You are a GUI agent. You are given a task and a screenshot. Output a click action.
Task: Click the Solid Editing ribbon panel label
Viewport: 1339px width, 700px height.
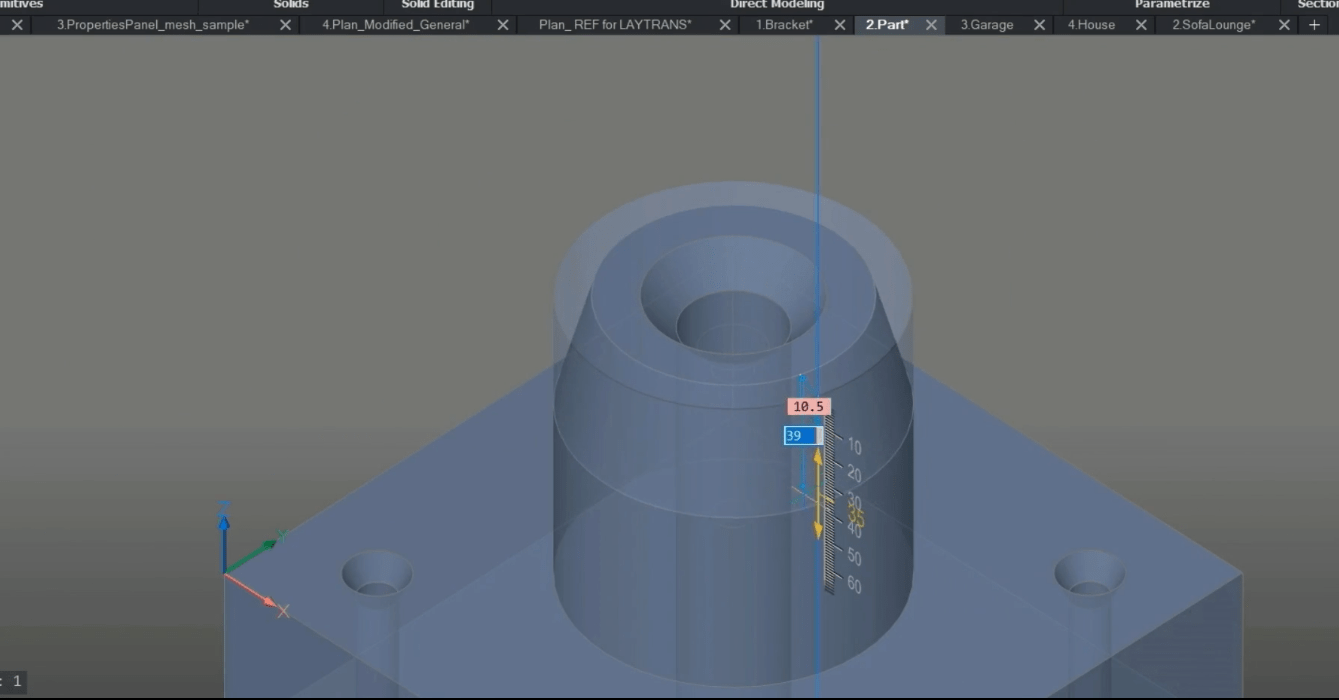point(438,5)
